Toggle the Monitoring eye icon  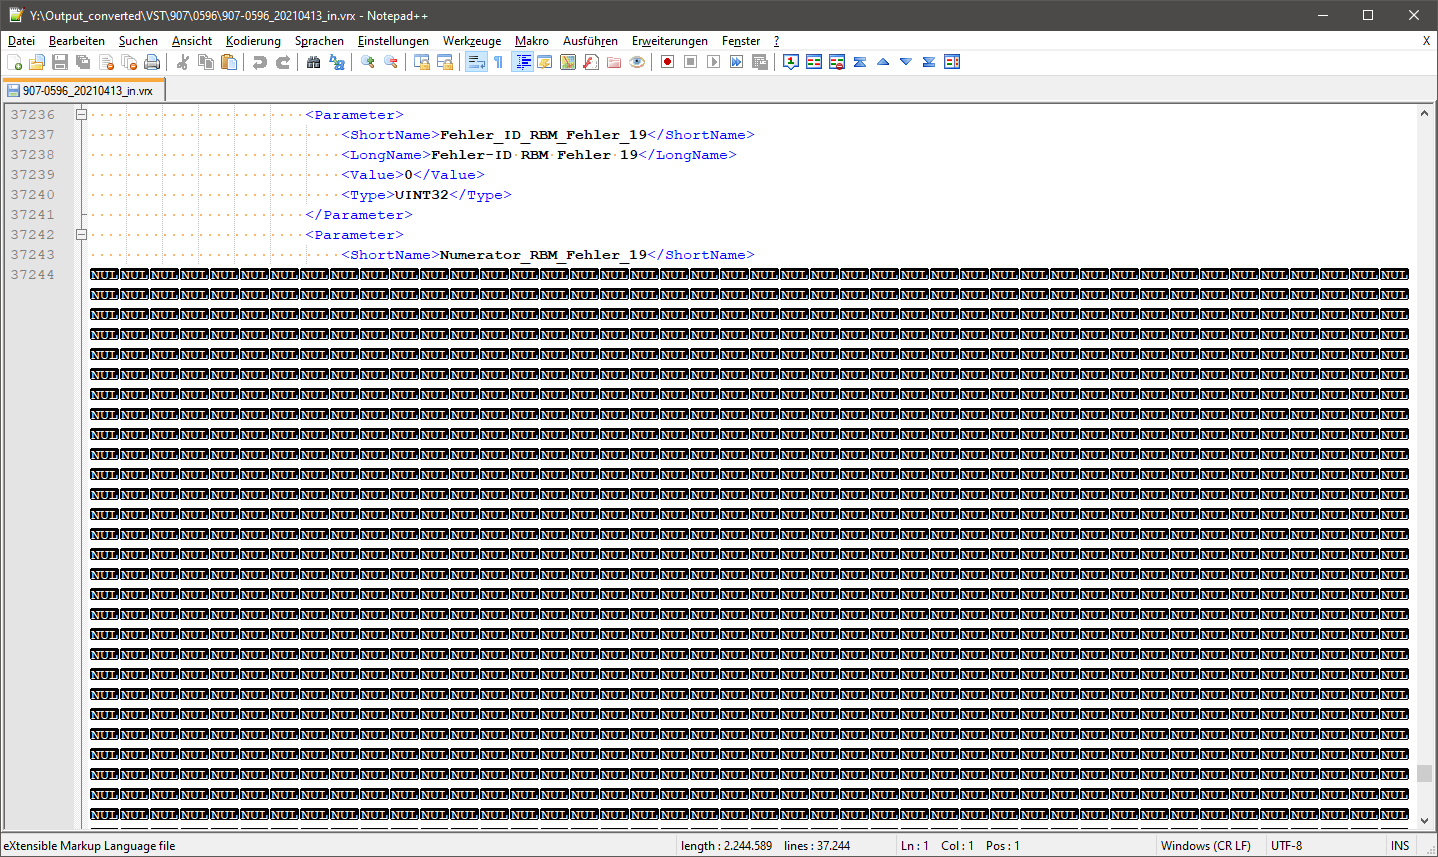point(637,62)
